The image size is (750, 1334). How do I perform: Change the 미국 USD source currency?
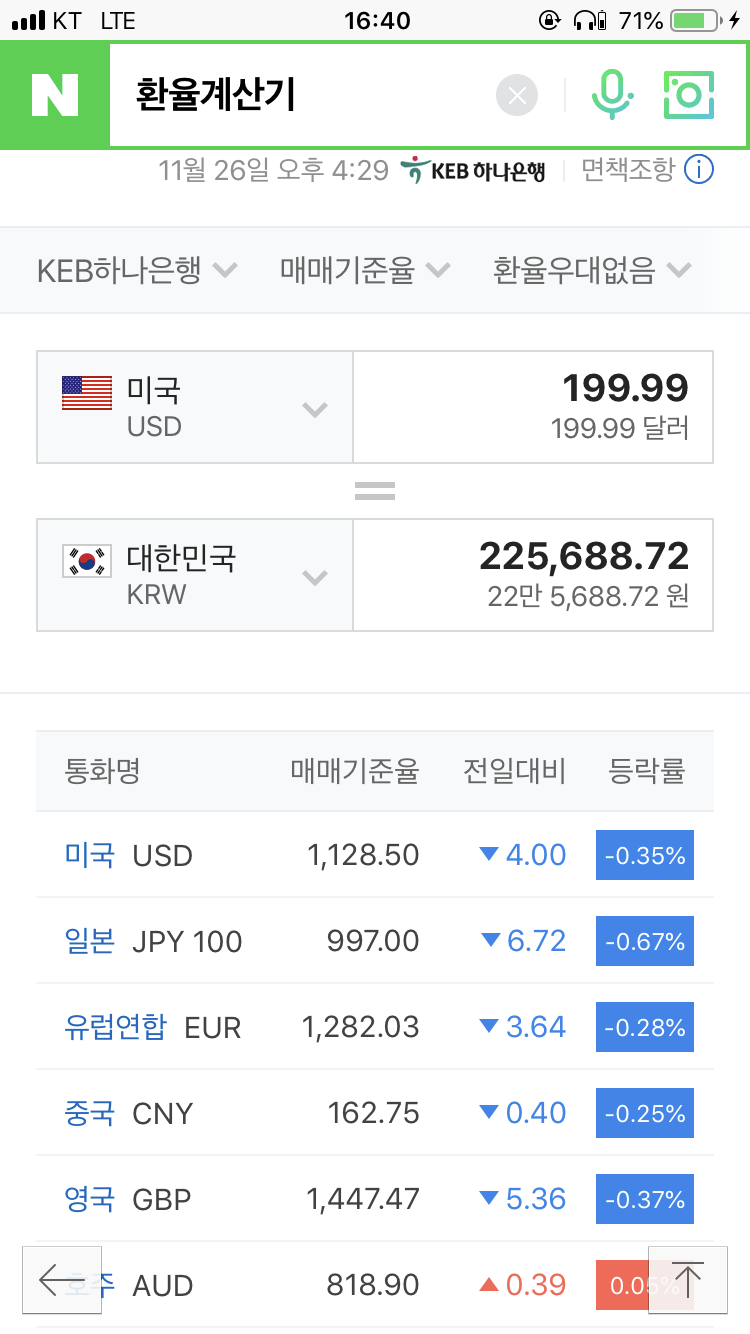coord(195,407)
